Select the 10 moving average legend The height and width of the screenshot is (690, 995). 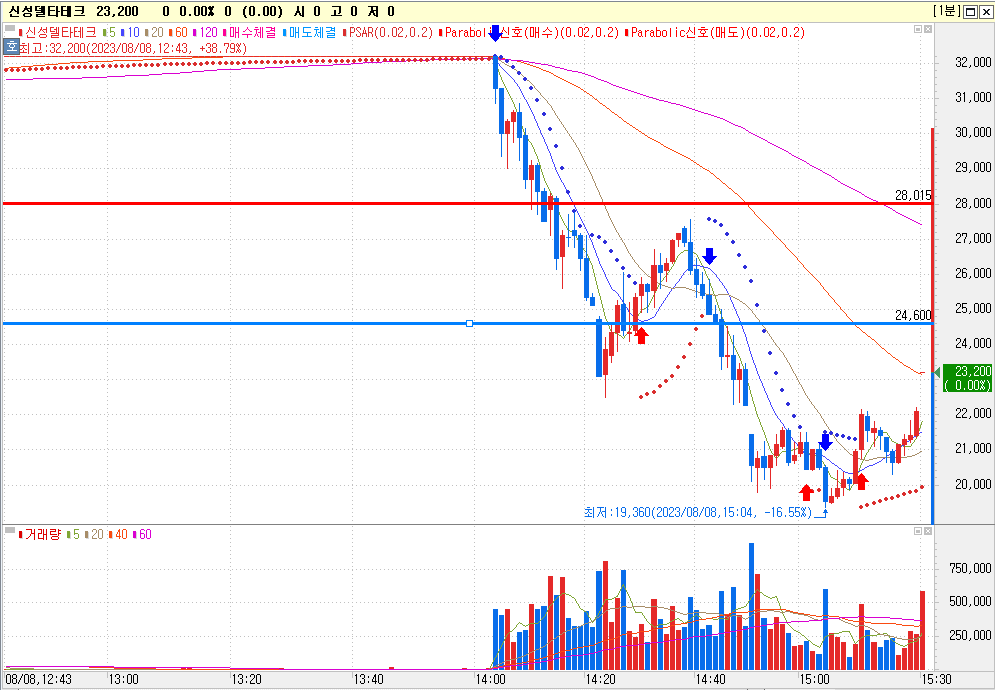click(x=131, y=32)
